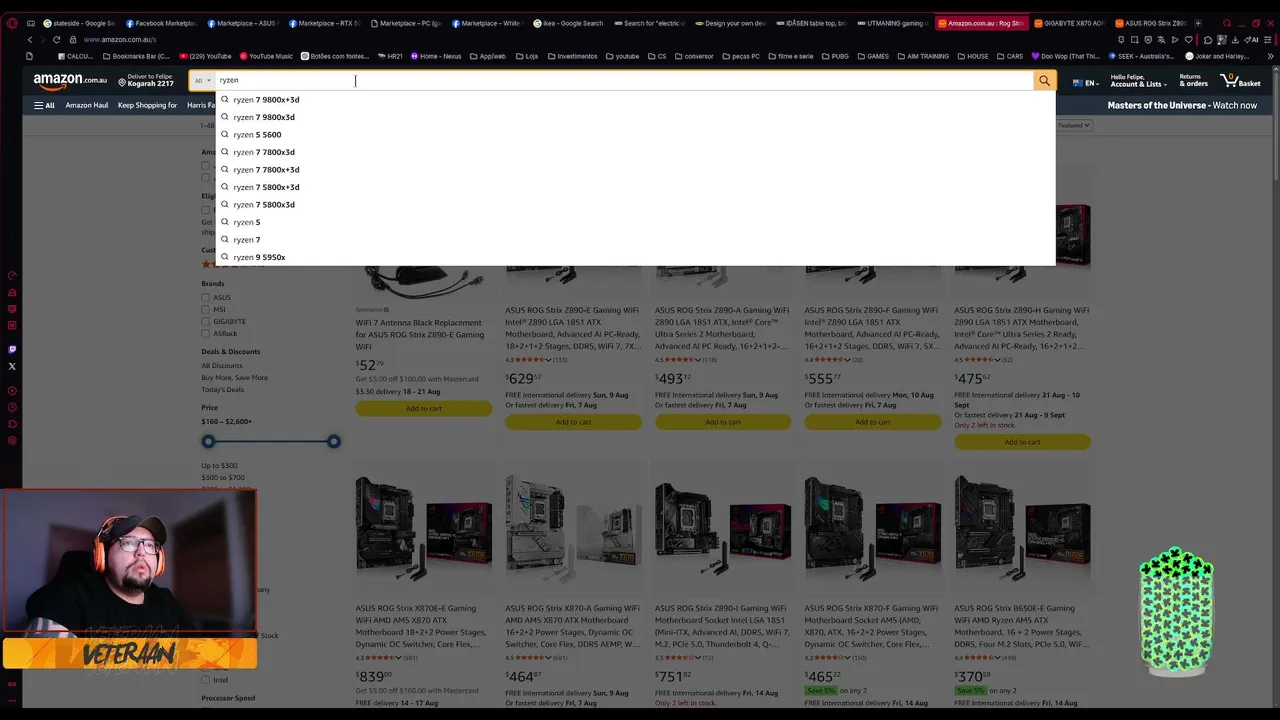
Task: Open Returns & orders
Action: point(1194,80)
